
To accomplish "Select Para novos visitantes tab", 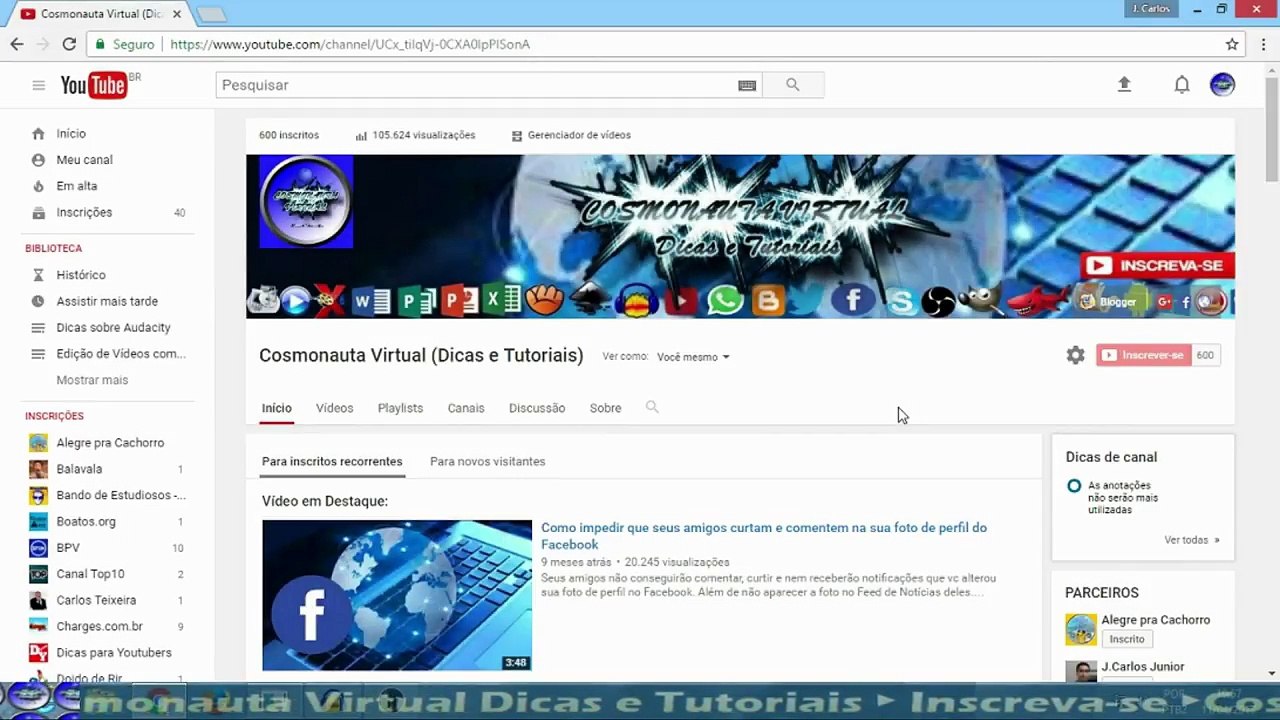I will 488,462.
